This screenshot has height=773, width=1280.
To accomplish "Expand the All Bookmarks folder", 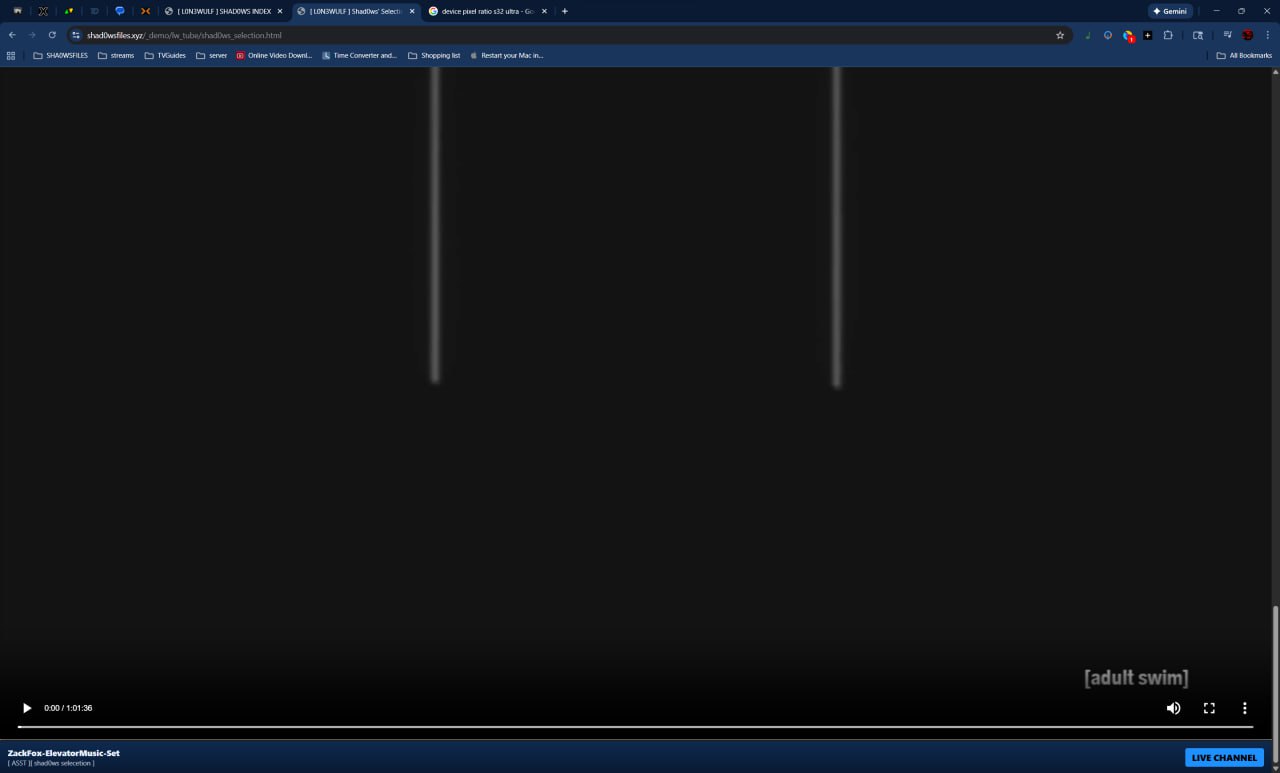I will (x=1244, y=56).
